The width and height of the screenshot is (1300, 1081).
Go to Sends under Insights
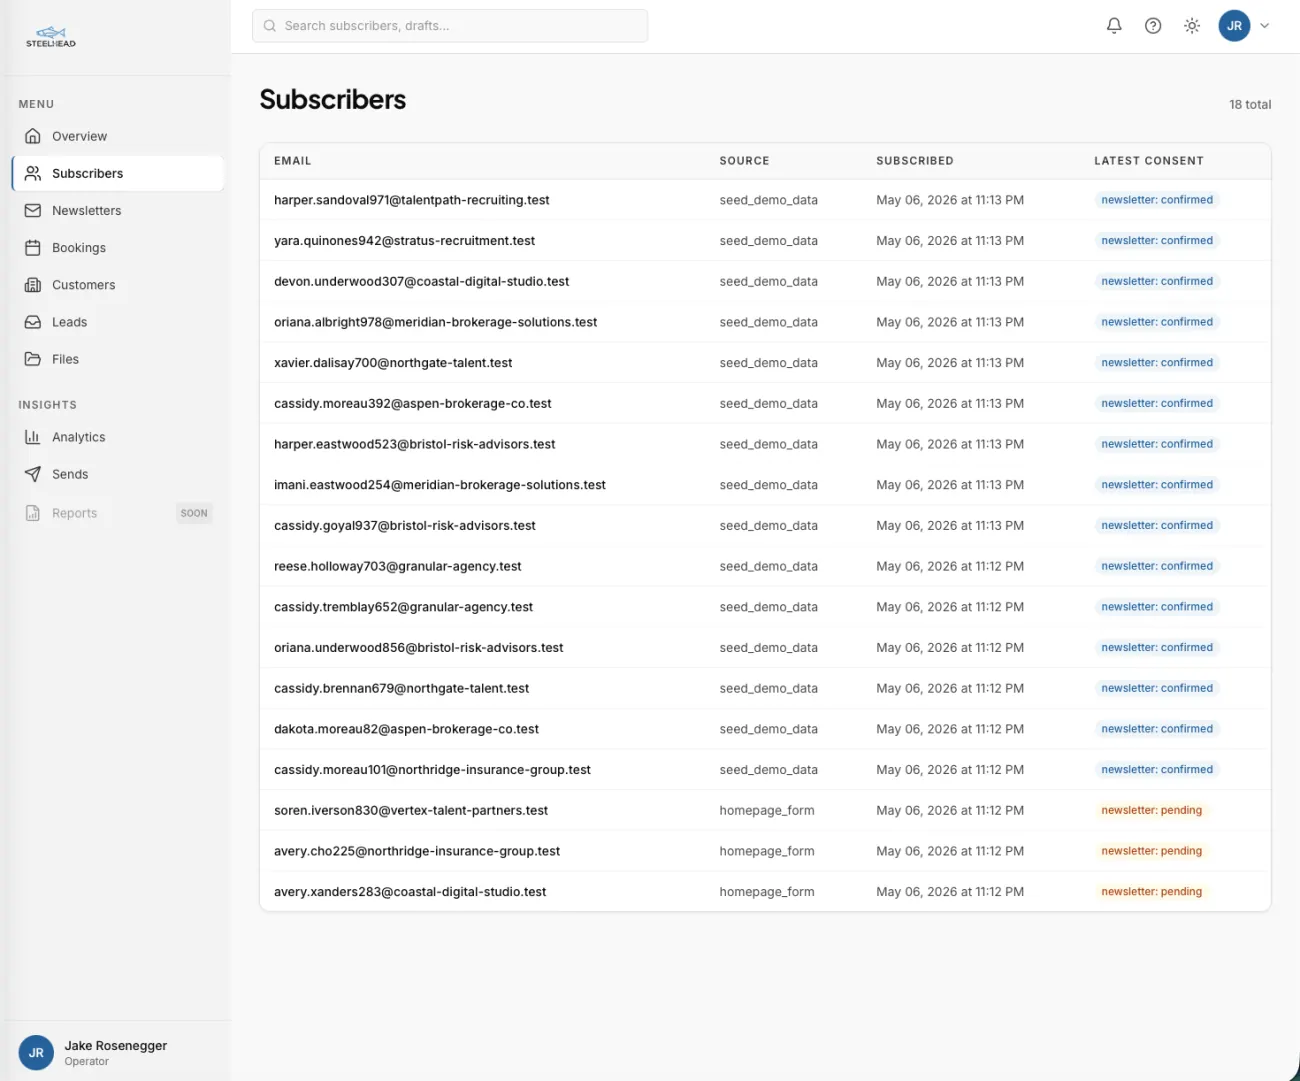tap(118, 474)
